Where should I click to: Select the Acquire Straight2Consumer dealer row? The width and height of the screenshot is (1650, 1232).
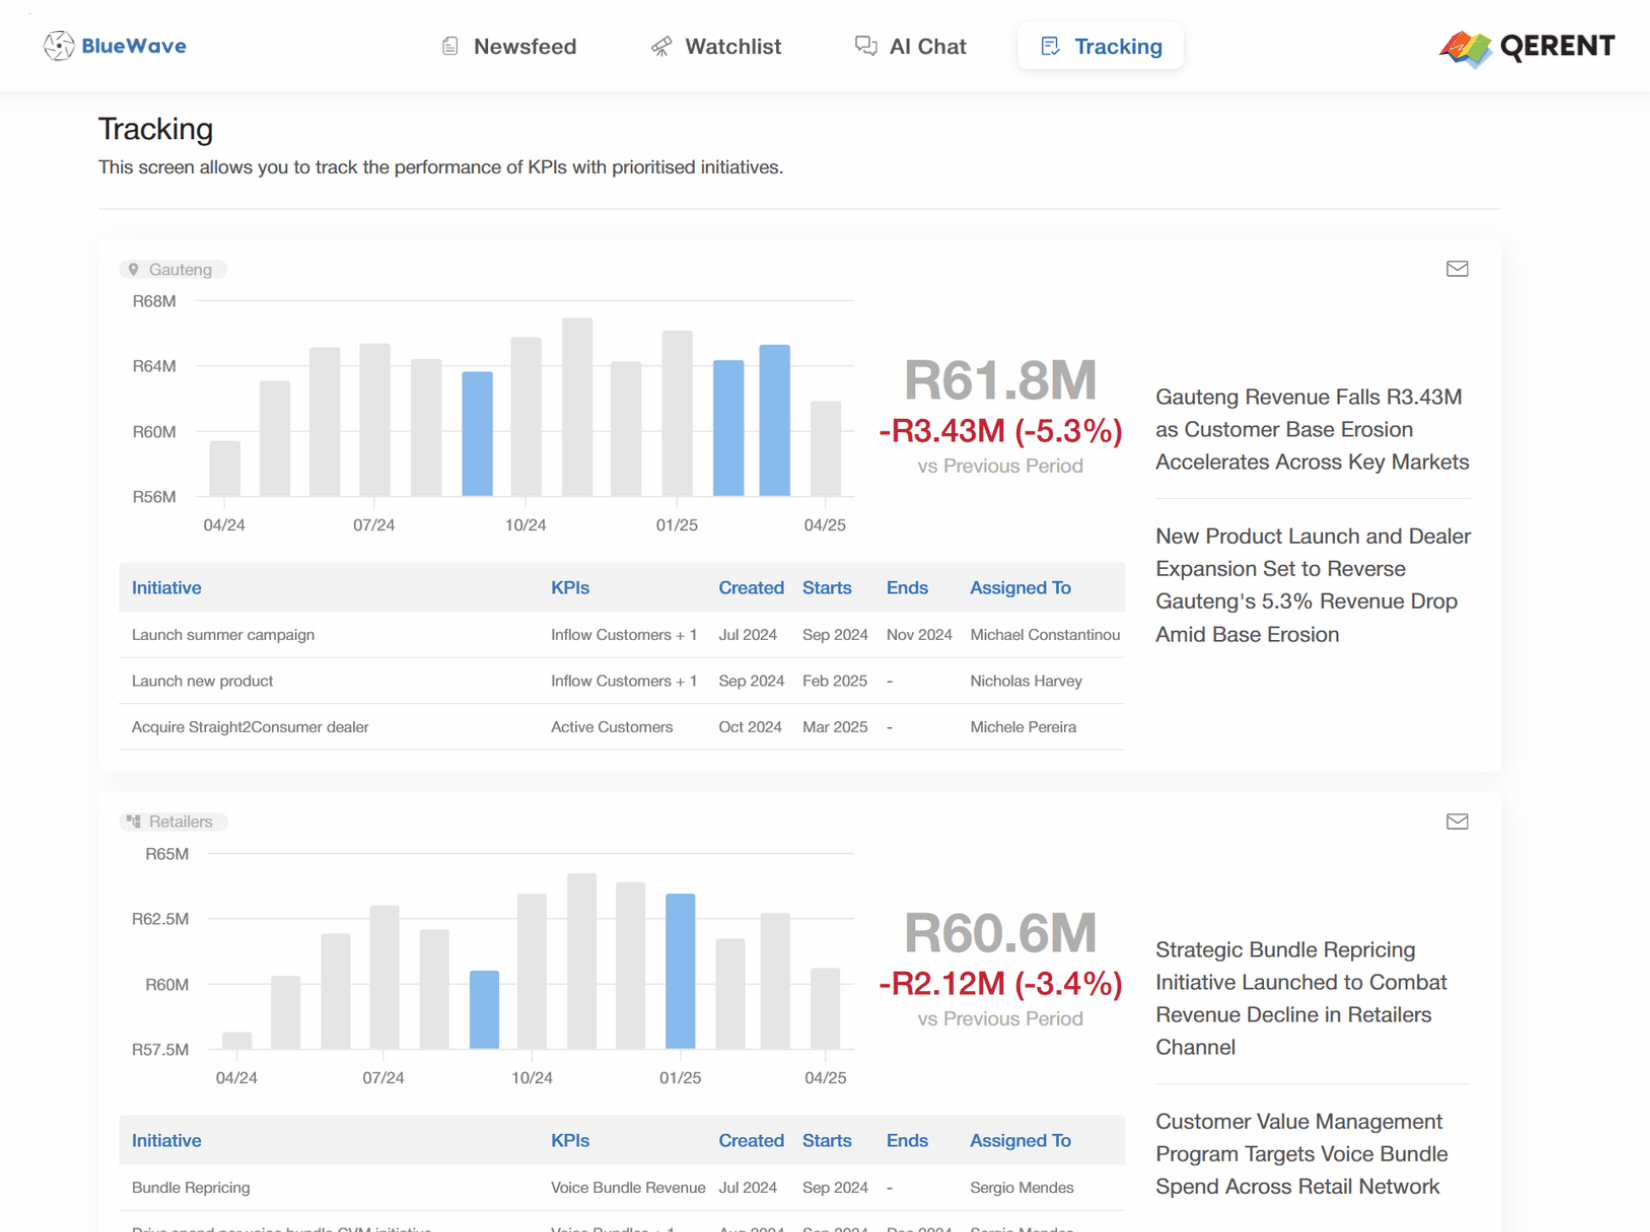pos(250,727)
